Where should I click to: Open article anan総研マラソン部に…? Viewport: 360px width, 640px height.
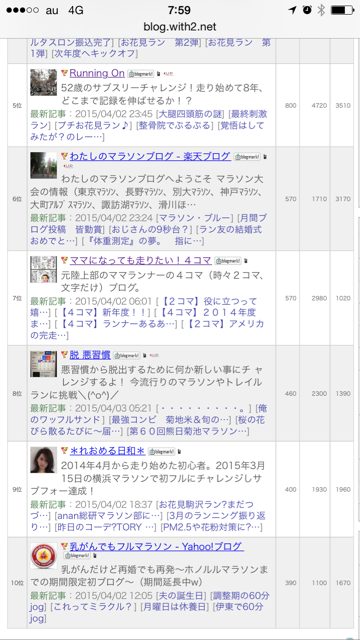click(x=108, y=516)
